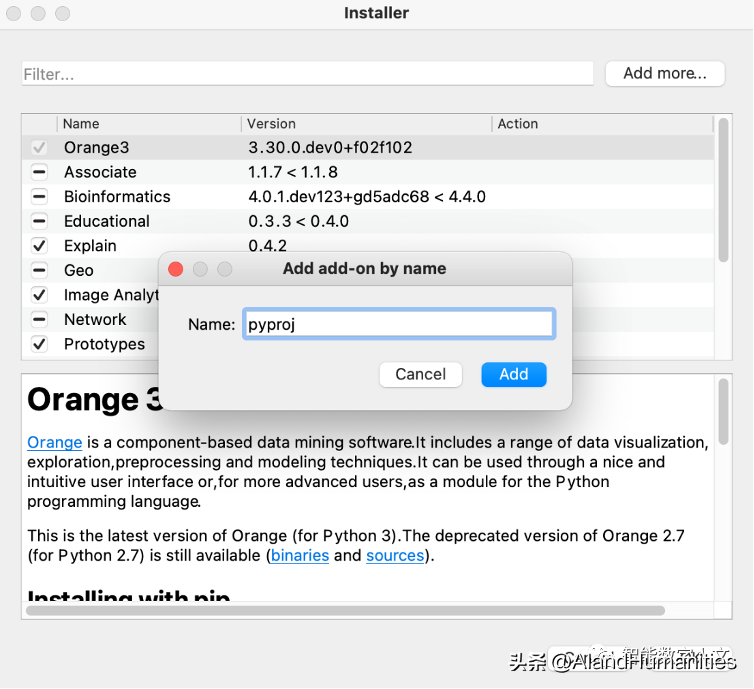
Task: Toggle the Bioinformatics add-on checkbox
Action: [x=39, y=196]
